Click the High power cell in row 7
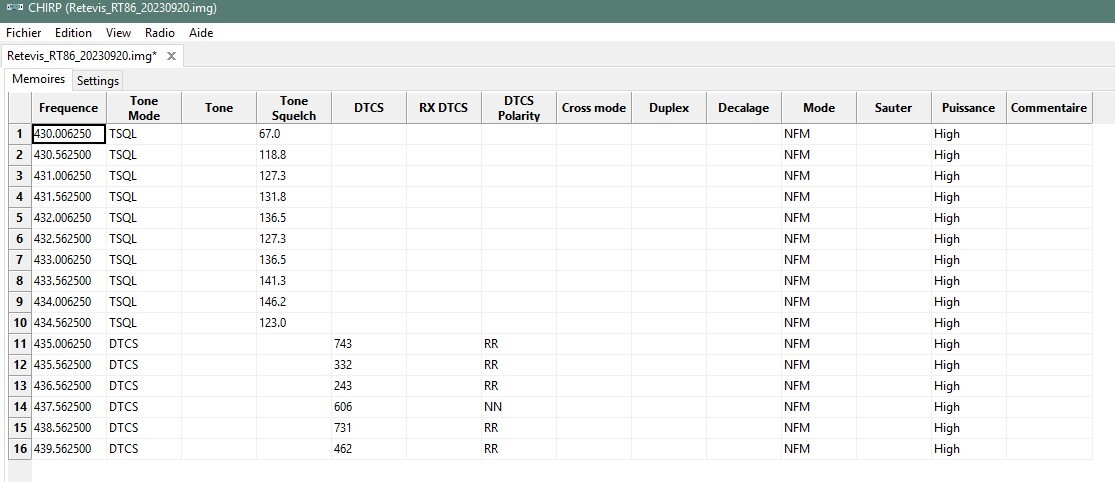The height and width of the screenshot is (482, 1115). coord(969,259)
